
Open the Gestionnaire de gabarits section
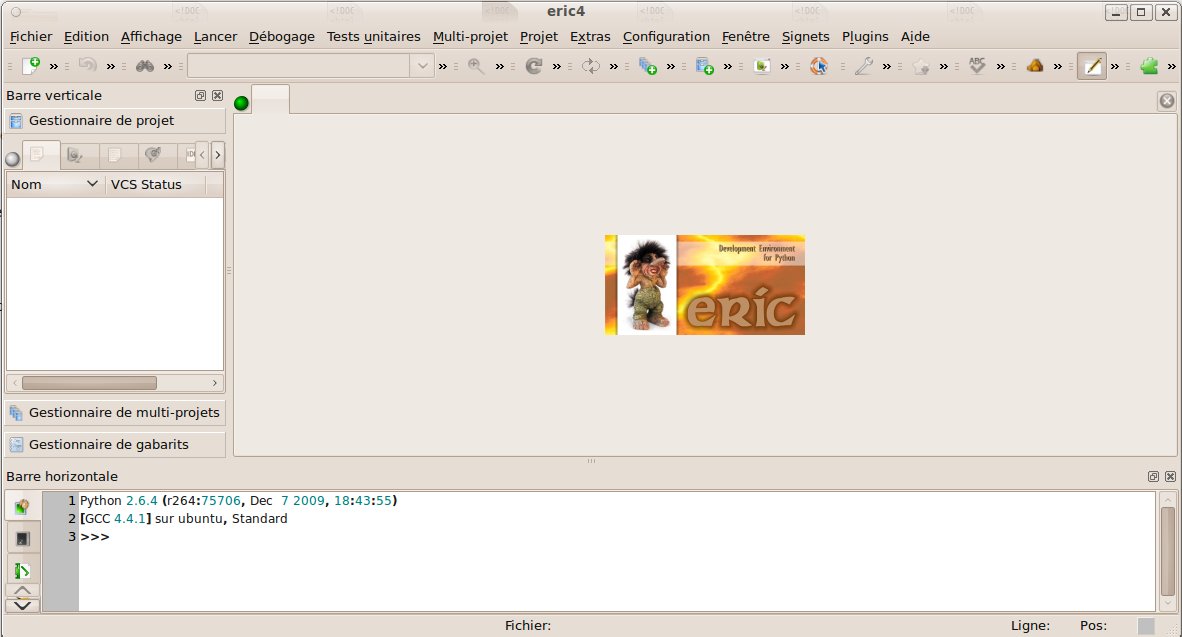pyautogui.click(x=115, y=445)
